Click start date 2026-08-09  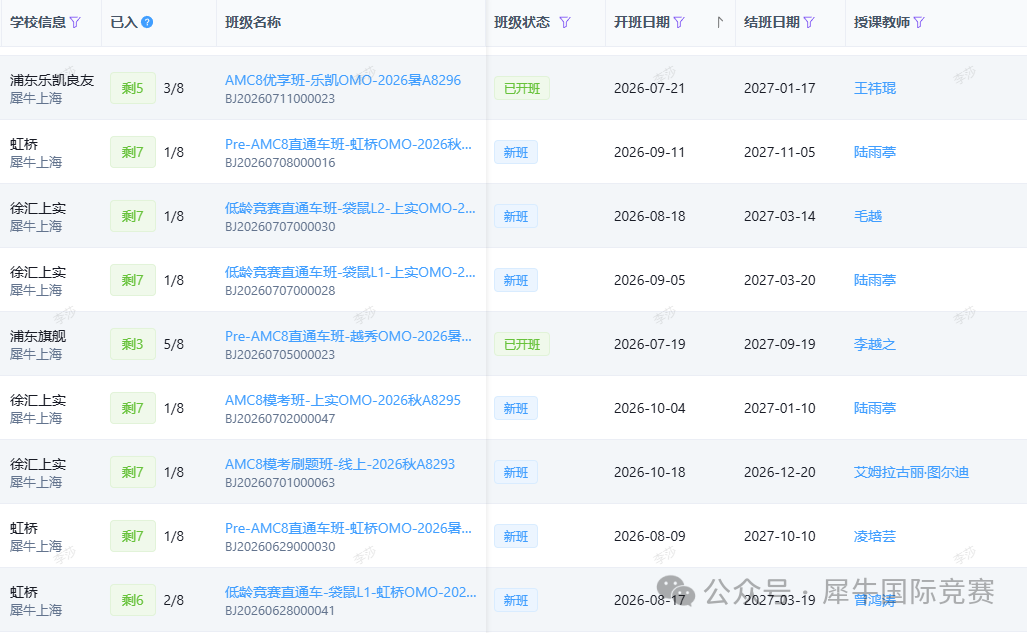650,536
